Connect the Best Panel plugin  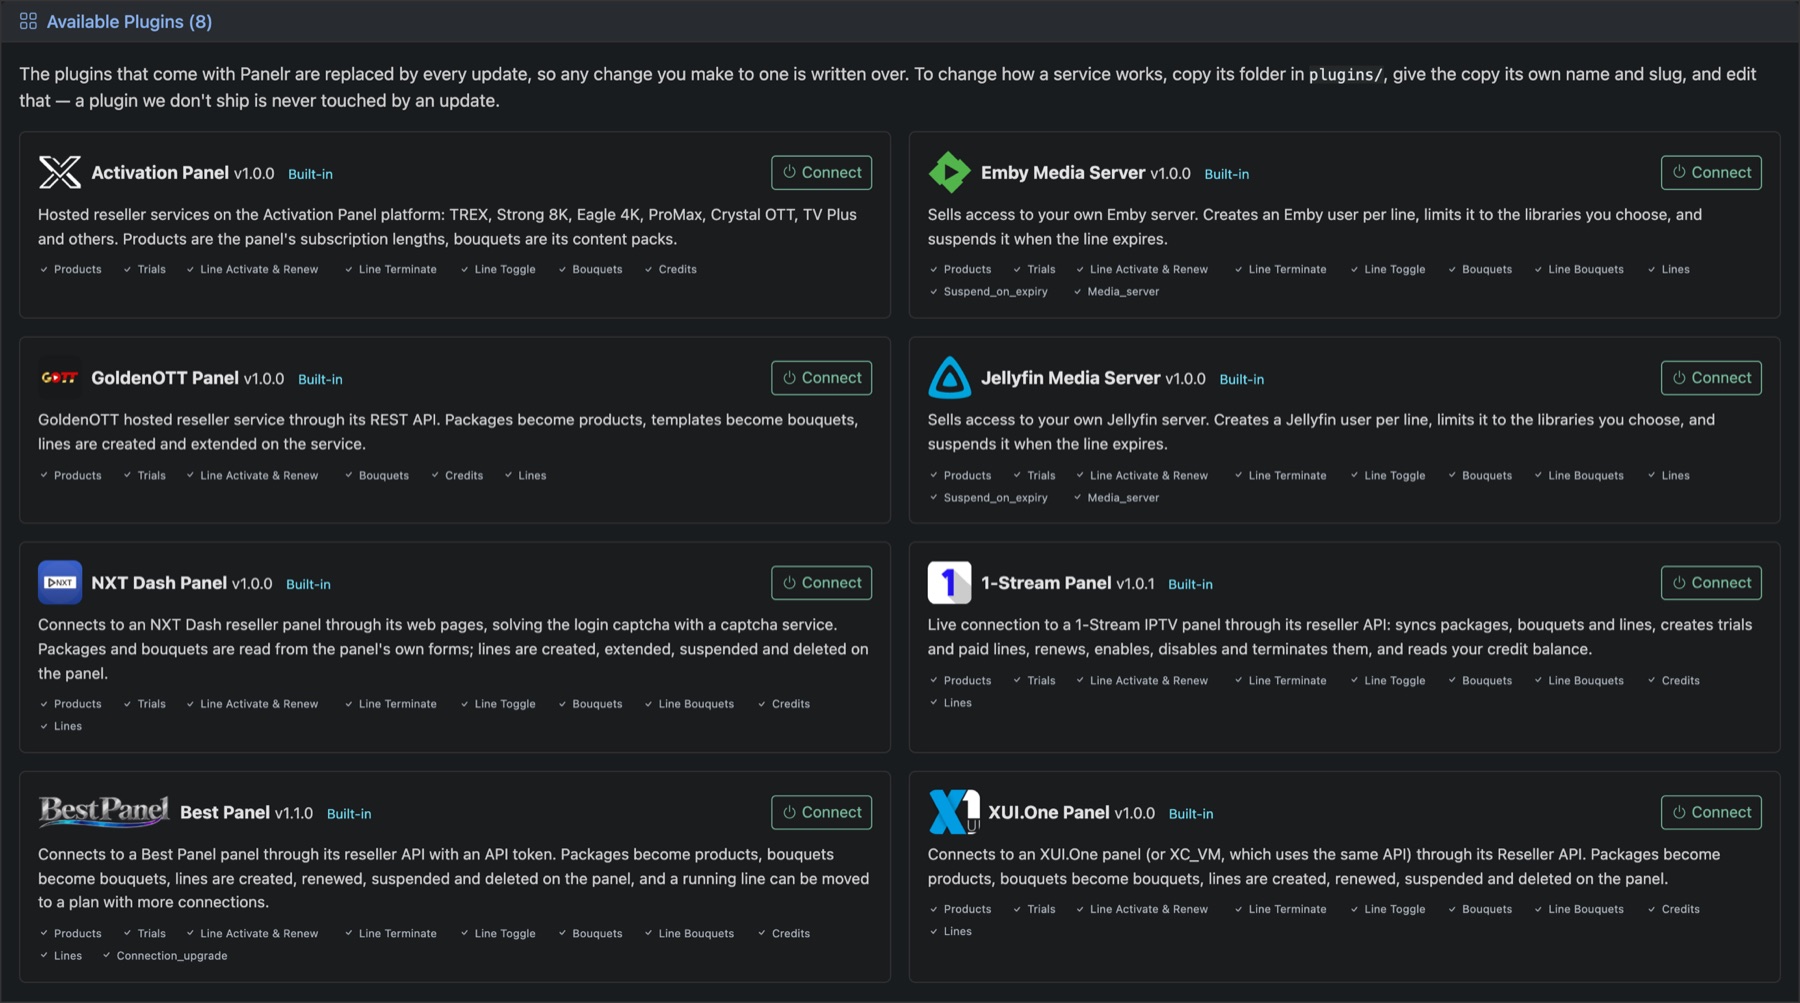821,812
